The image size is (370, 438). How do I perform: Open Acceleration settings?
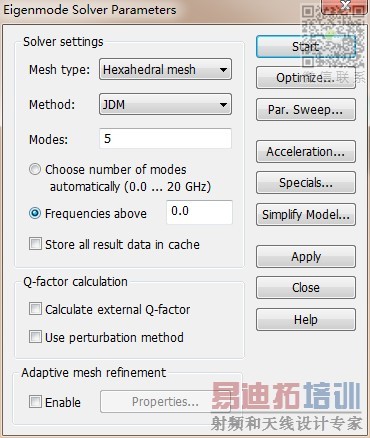click(306, 152)
